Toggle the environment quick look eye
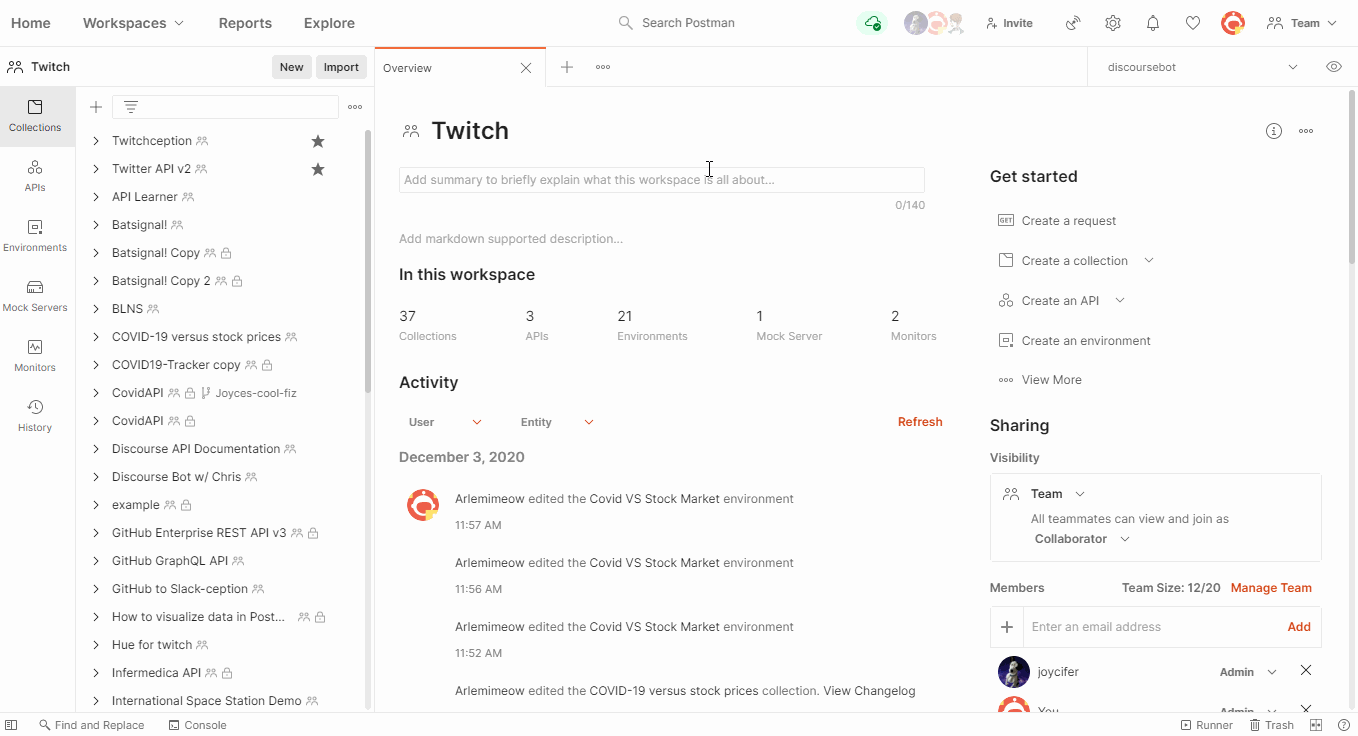This screenshot has width=1358, height=736. (1334, 67)
